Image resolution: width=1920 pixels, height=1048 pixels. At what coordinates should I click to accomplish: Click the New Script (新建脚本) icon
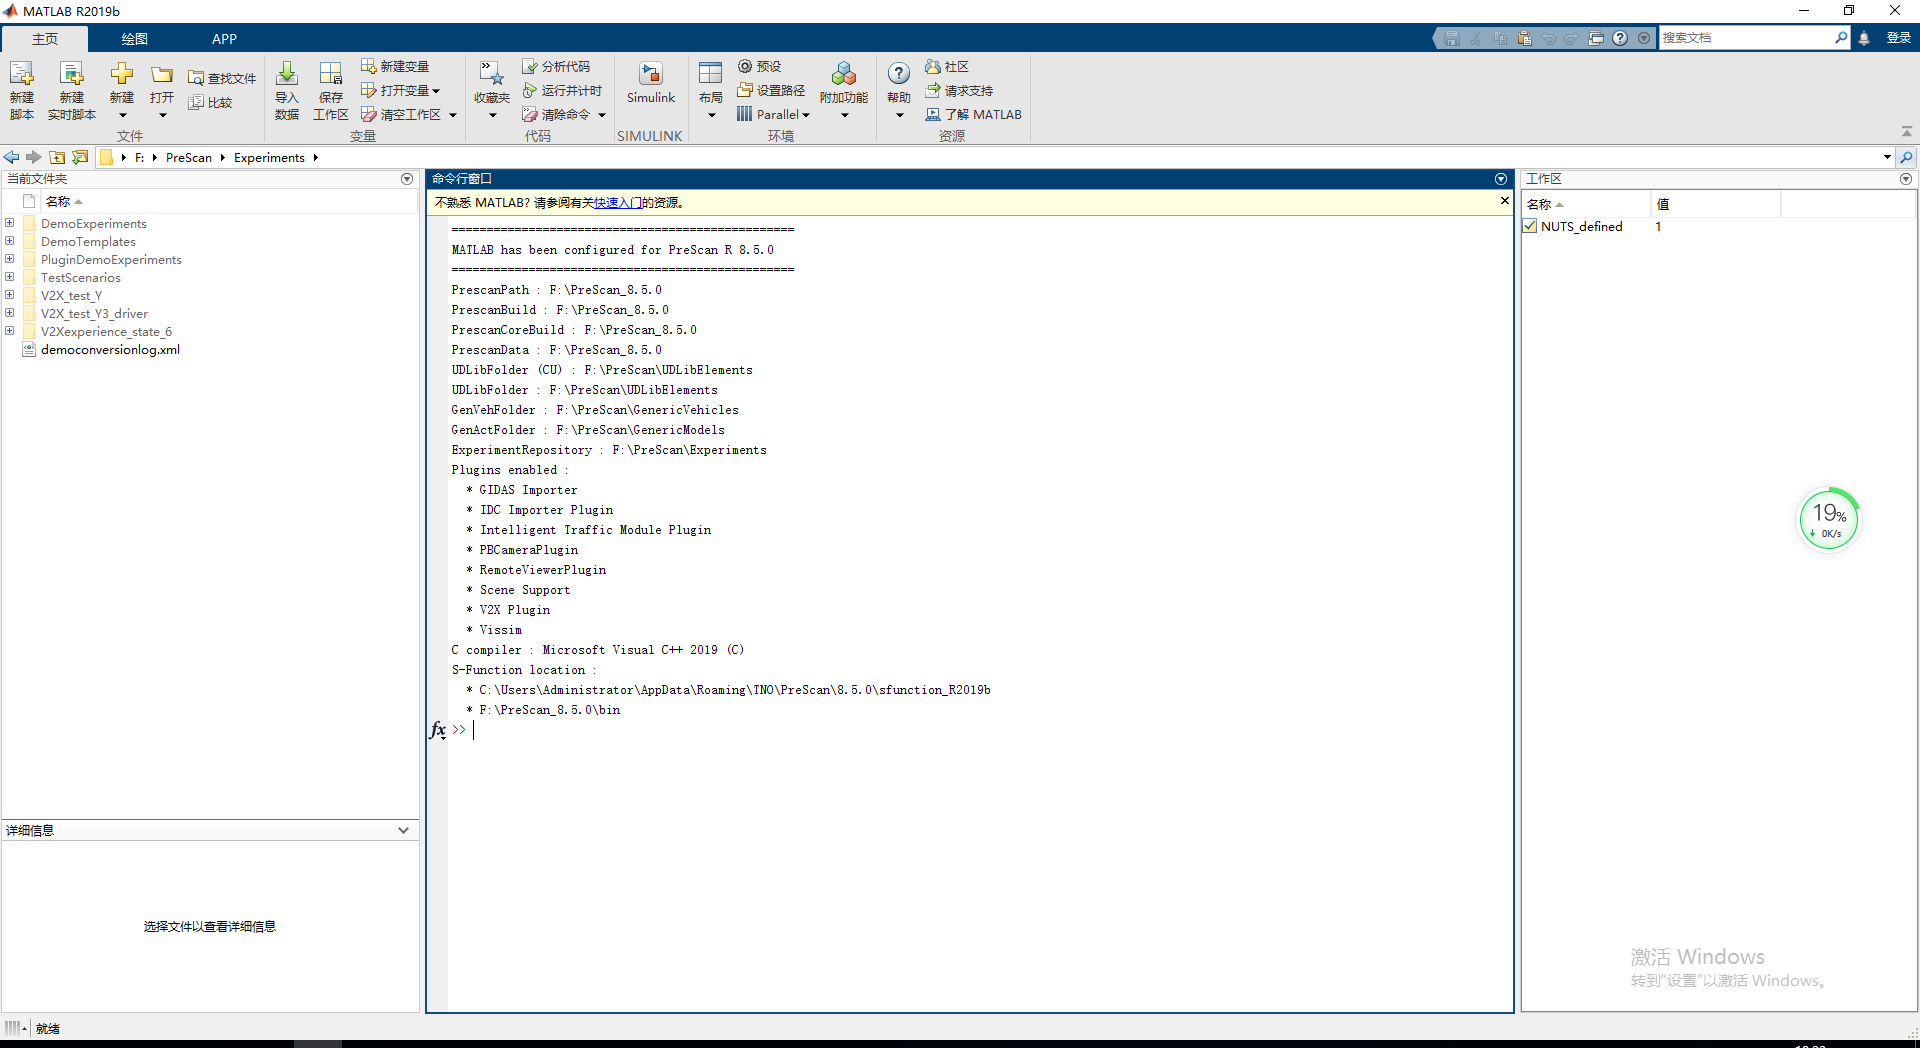click(x=22, y=90)
